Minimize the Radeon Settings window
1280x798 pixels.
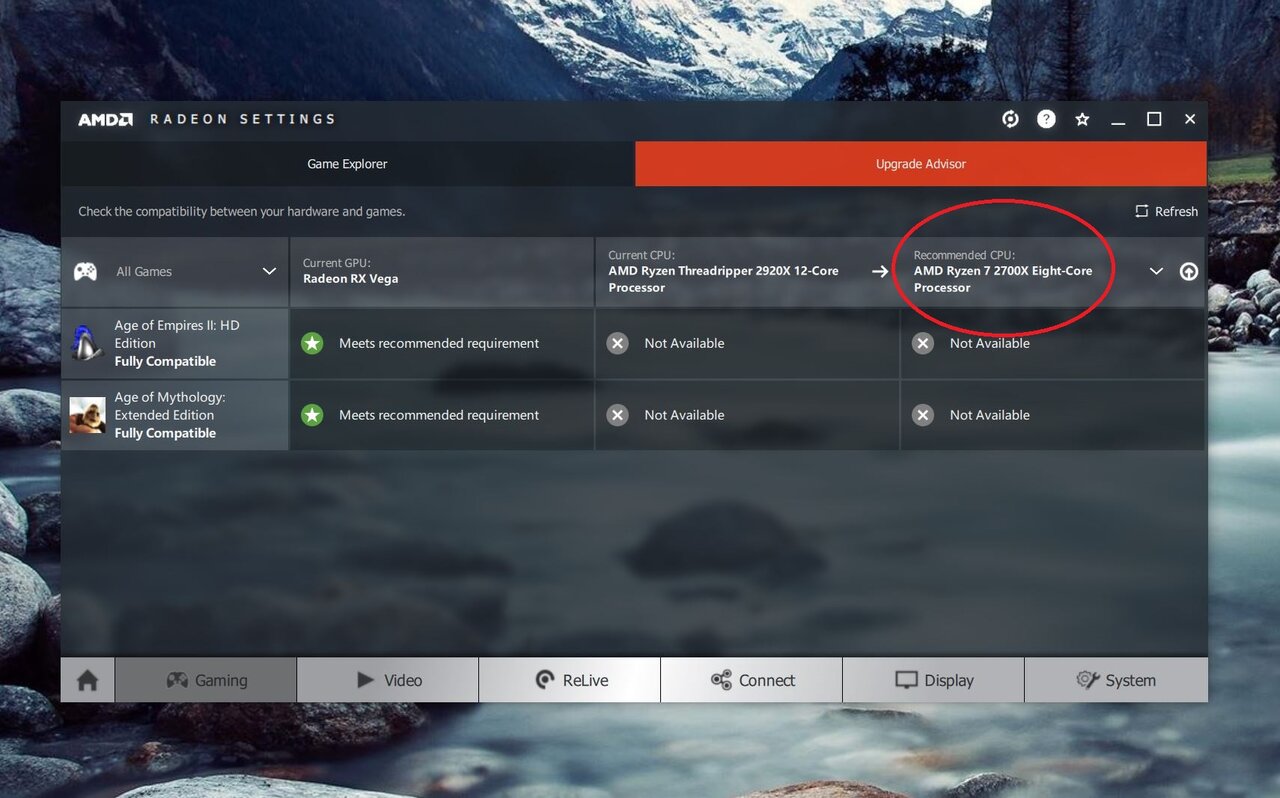tap(1118, 120)
